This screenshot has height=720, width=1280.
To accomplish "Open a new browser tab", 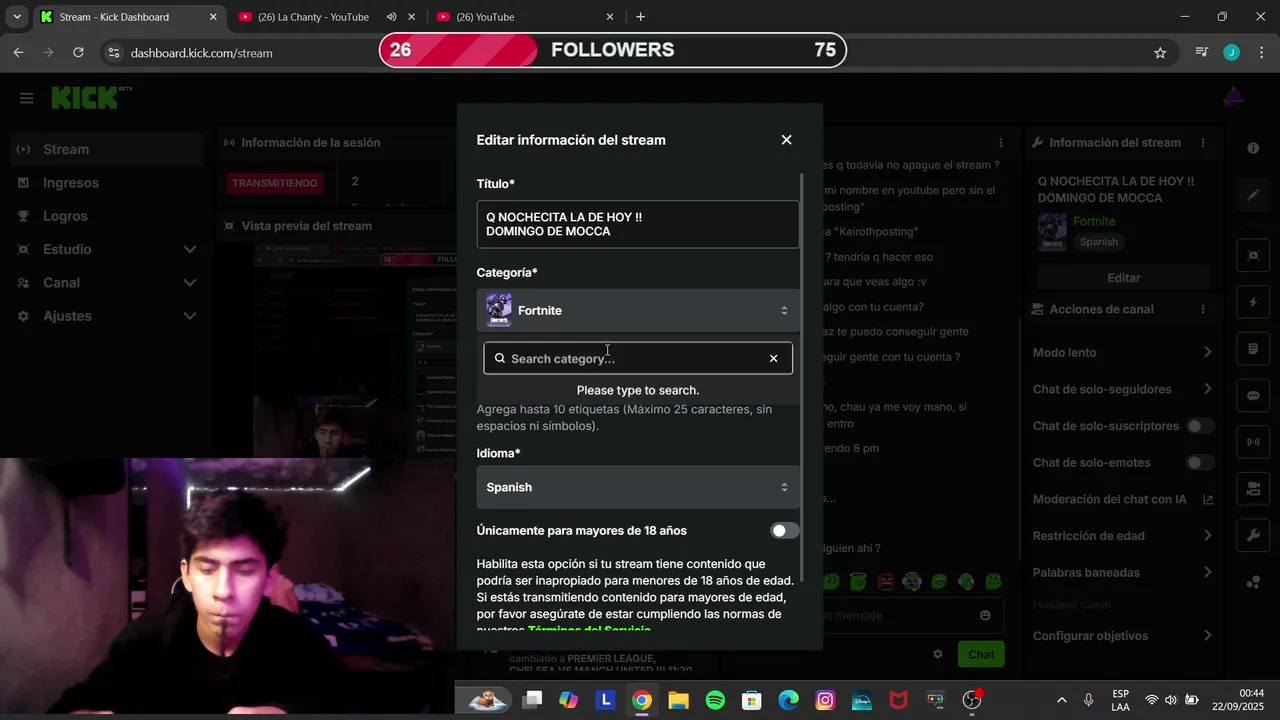I will (x=640, y=17).
